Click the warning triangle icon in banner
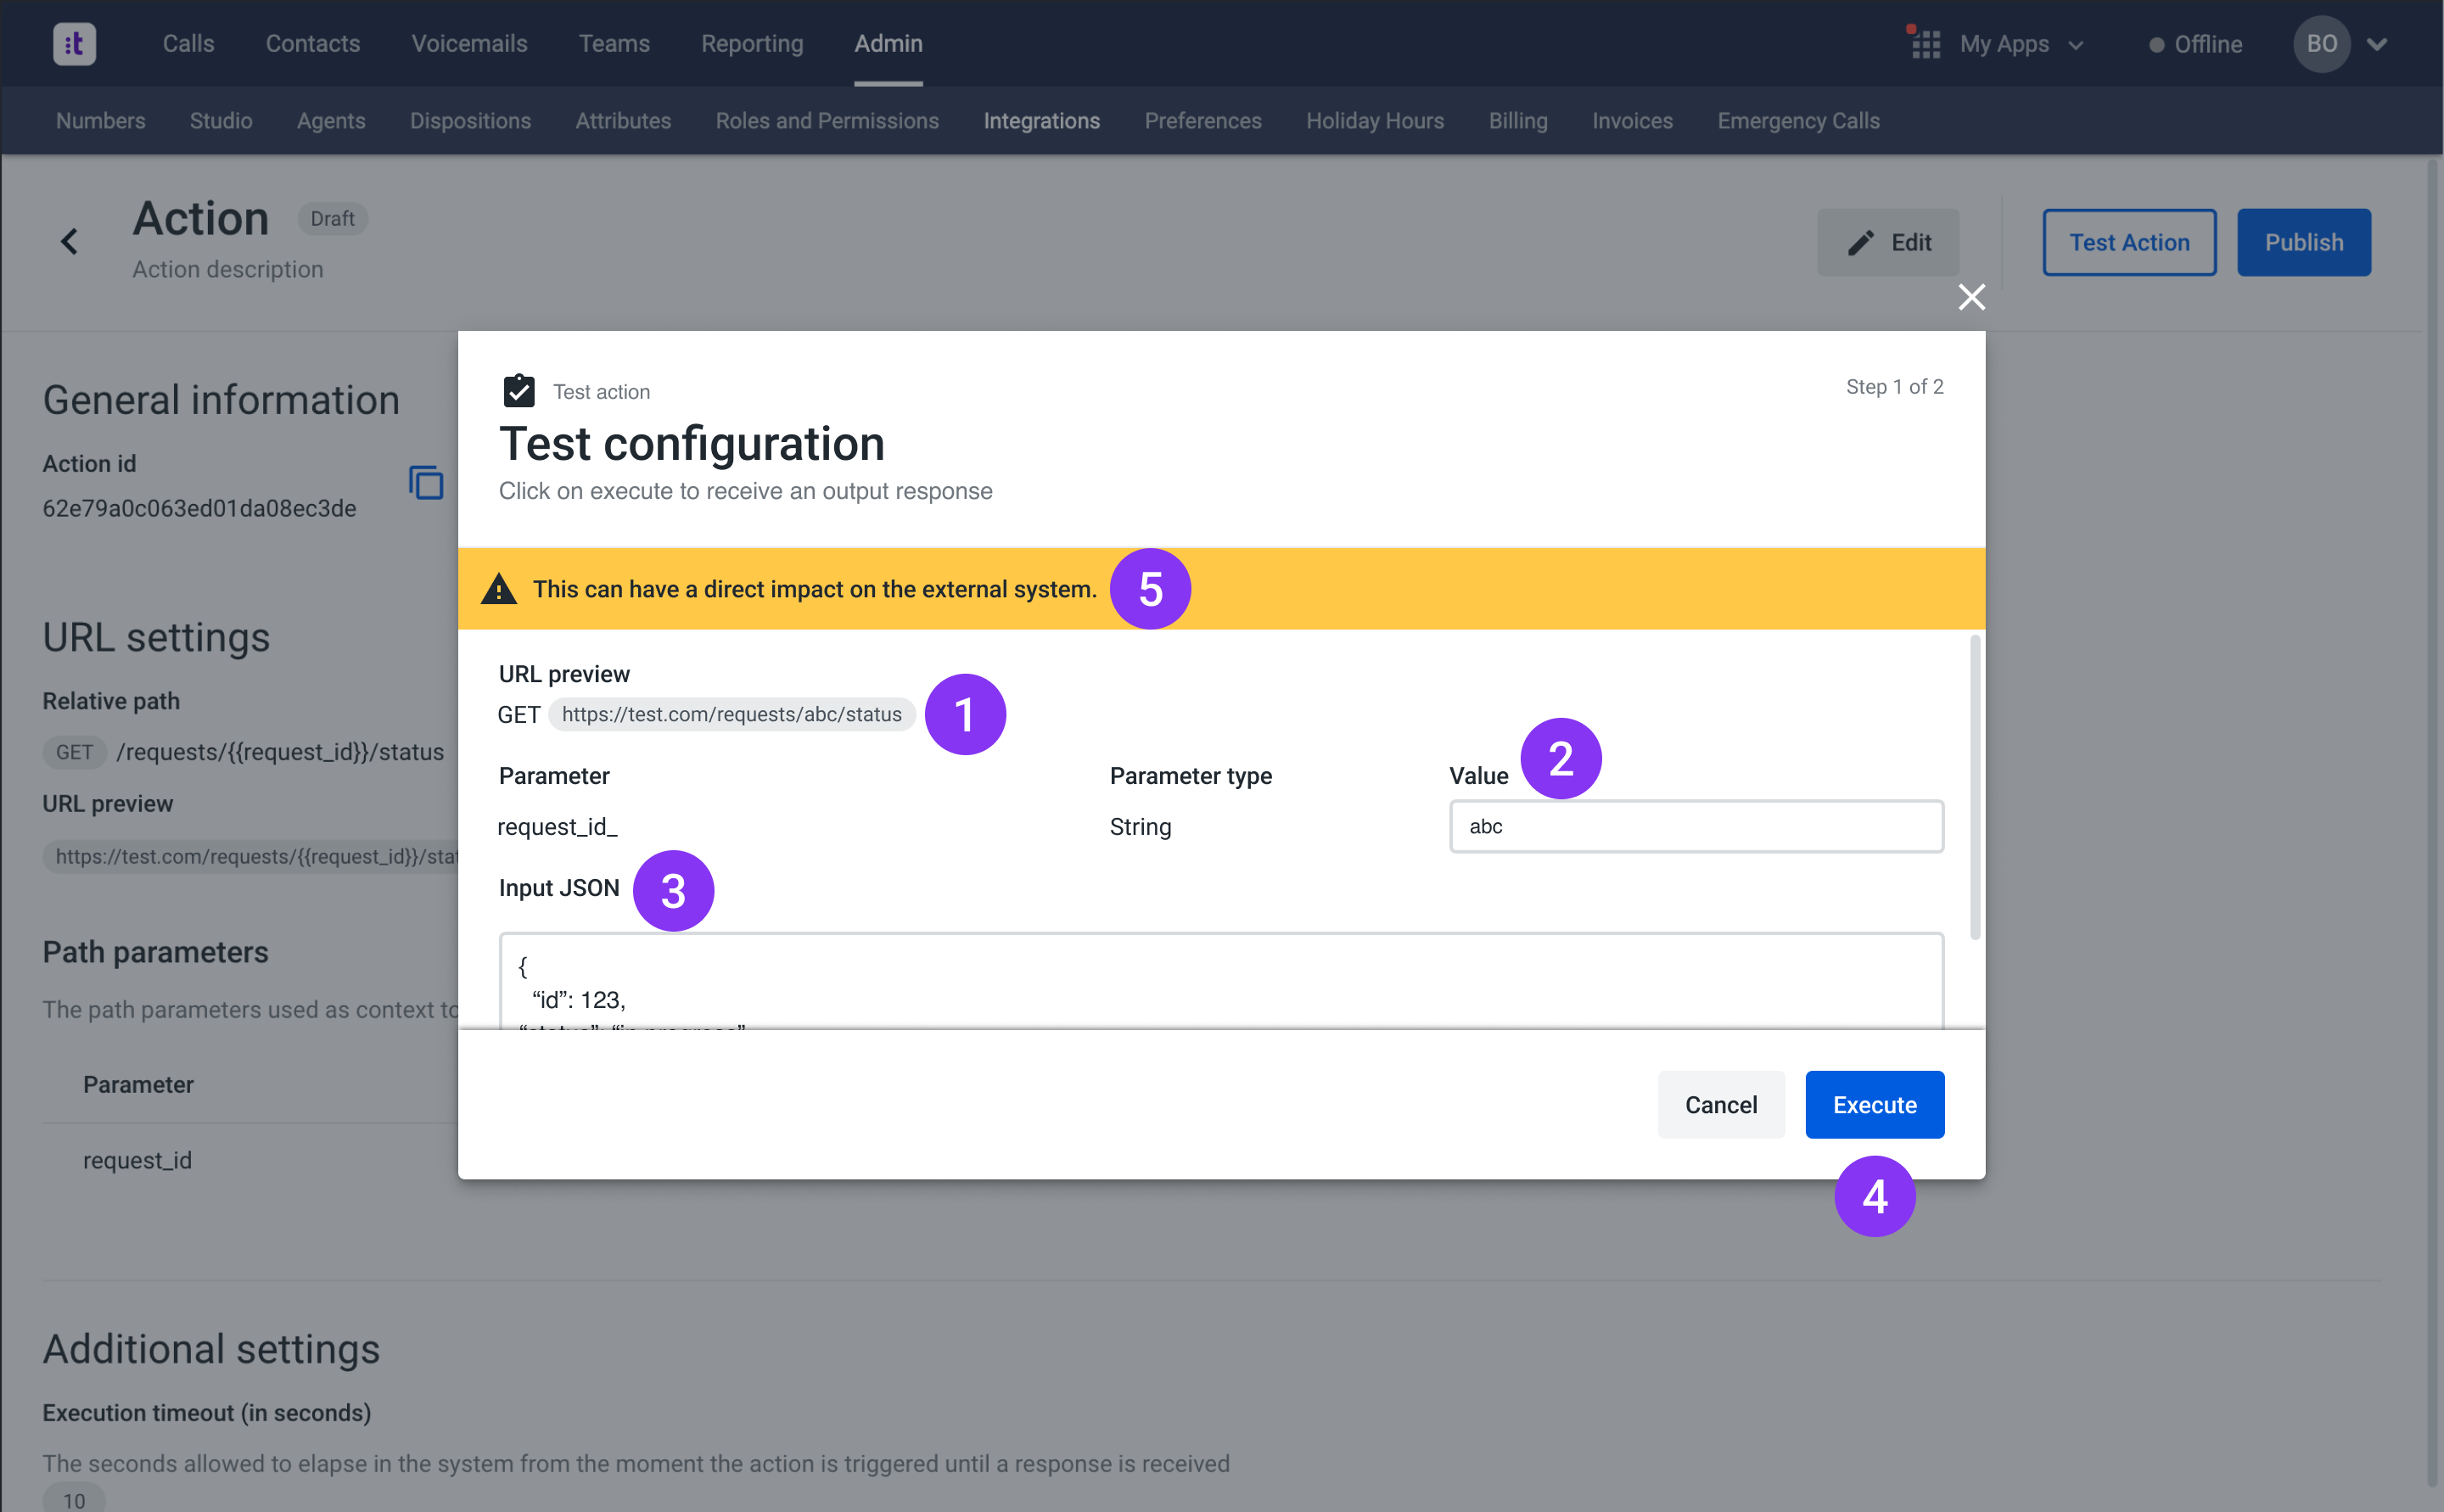The image size is (2444, 1512). (499, 589)
